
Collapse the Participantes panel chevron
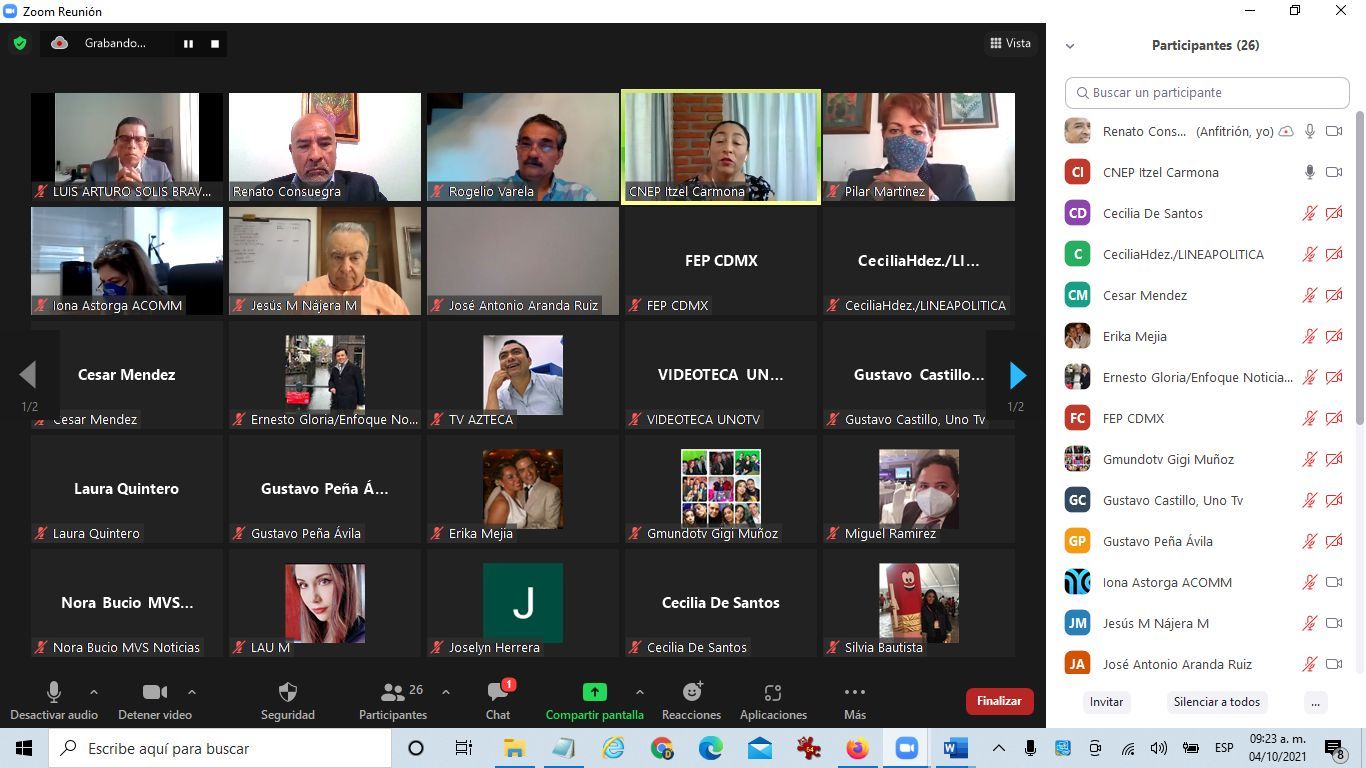[1070, 46]
